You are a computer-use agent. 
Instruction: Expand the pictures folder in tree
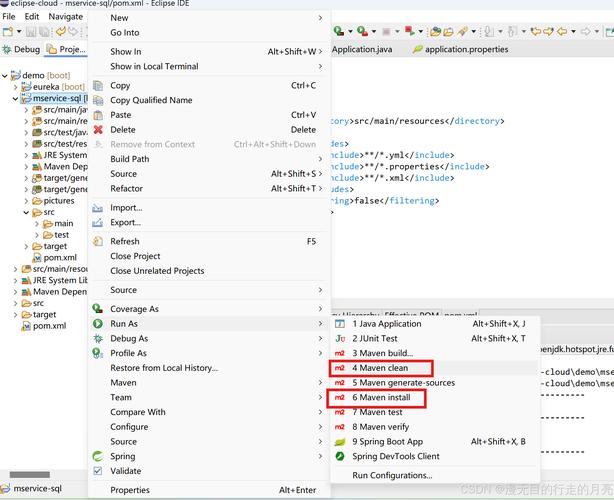click(x=26, y=201)
